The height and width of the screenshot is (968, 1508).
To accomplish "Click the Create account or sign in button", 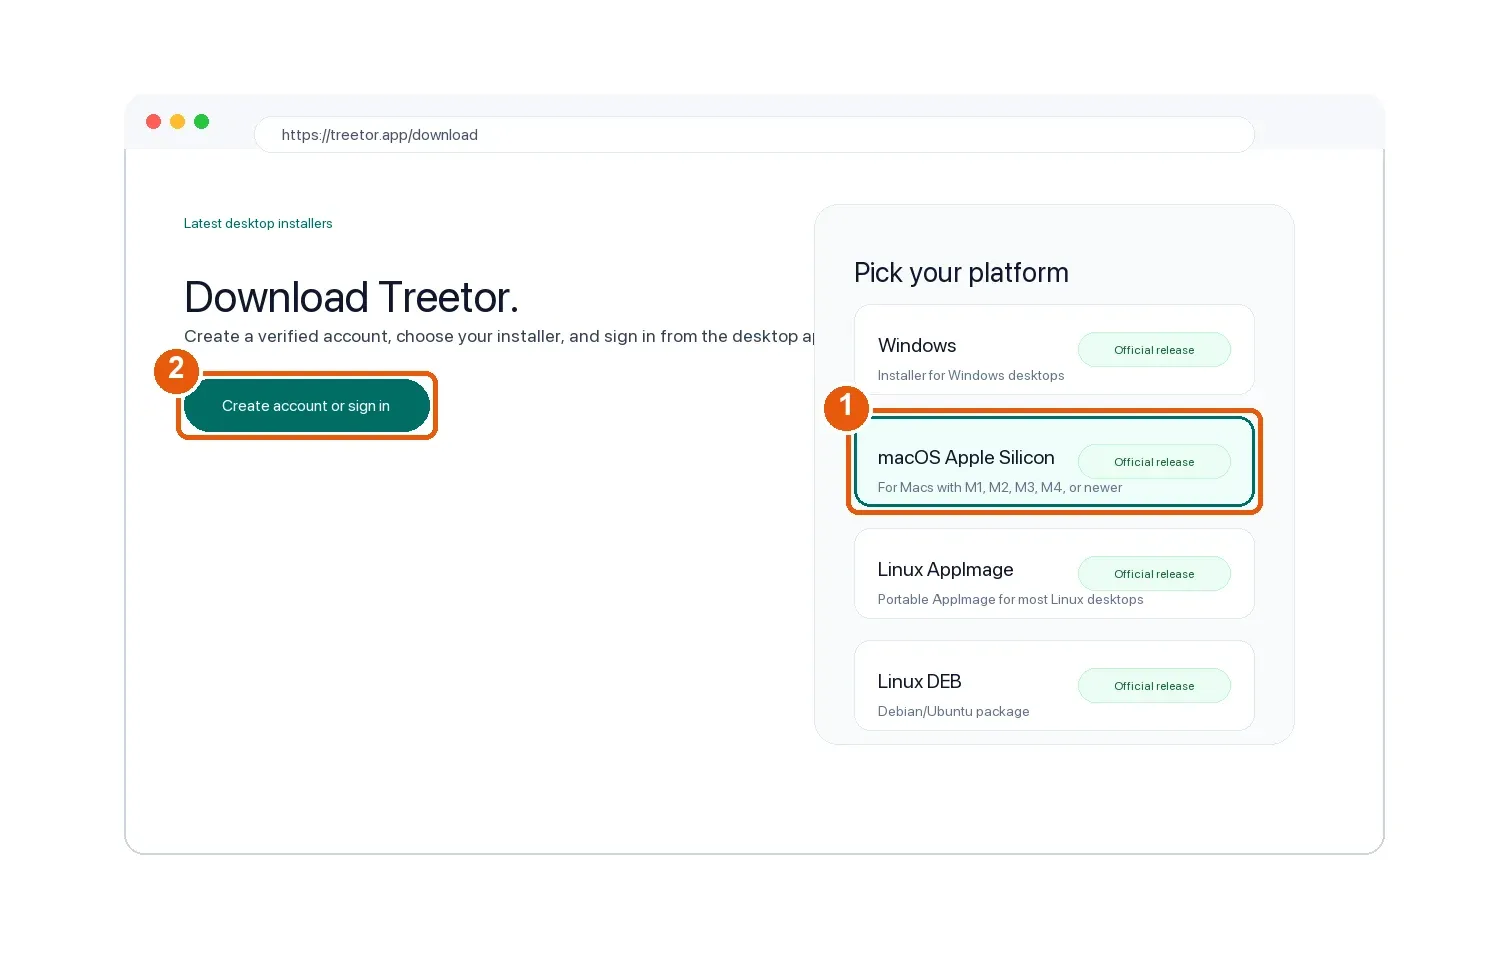I will coord(307,406).
